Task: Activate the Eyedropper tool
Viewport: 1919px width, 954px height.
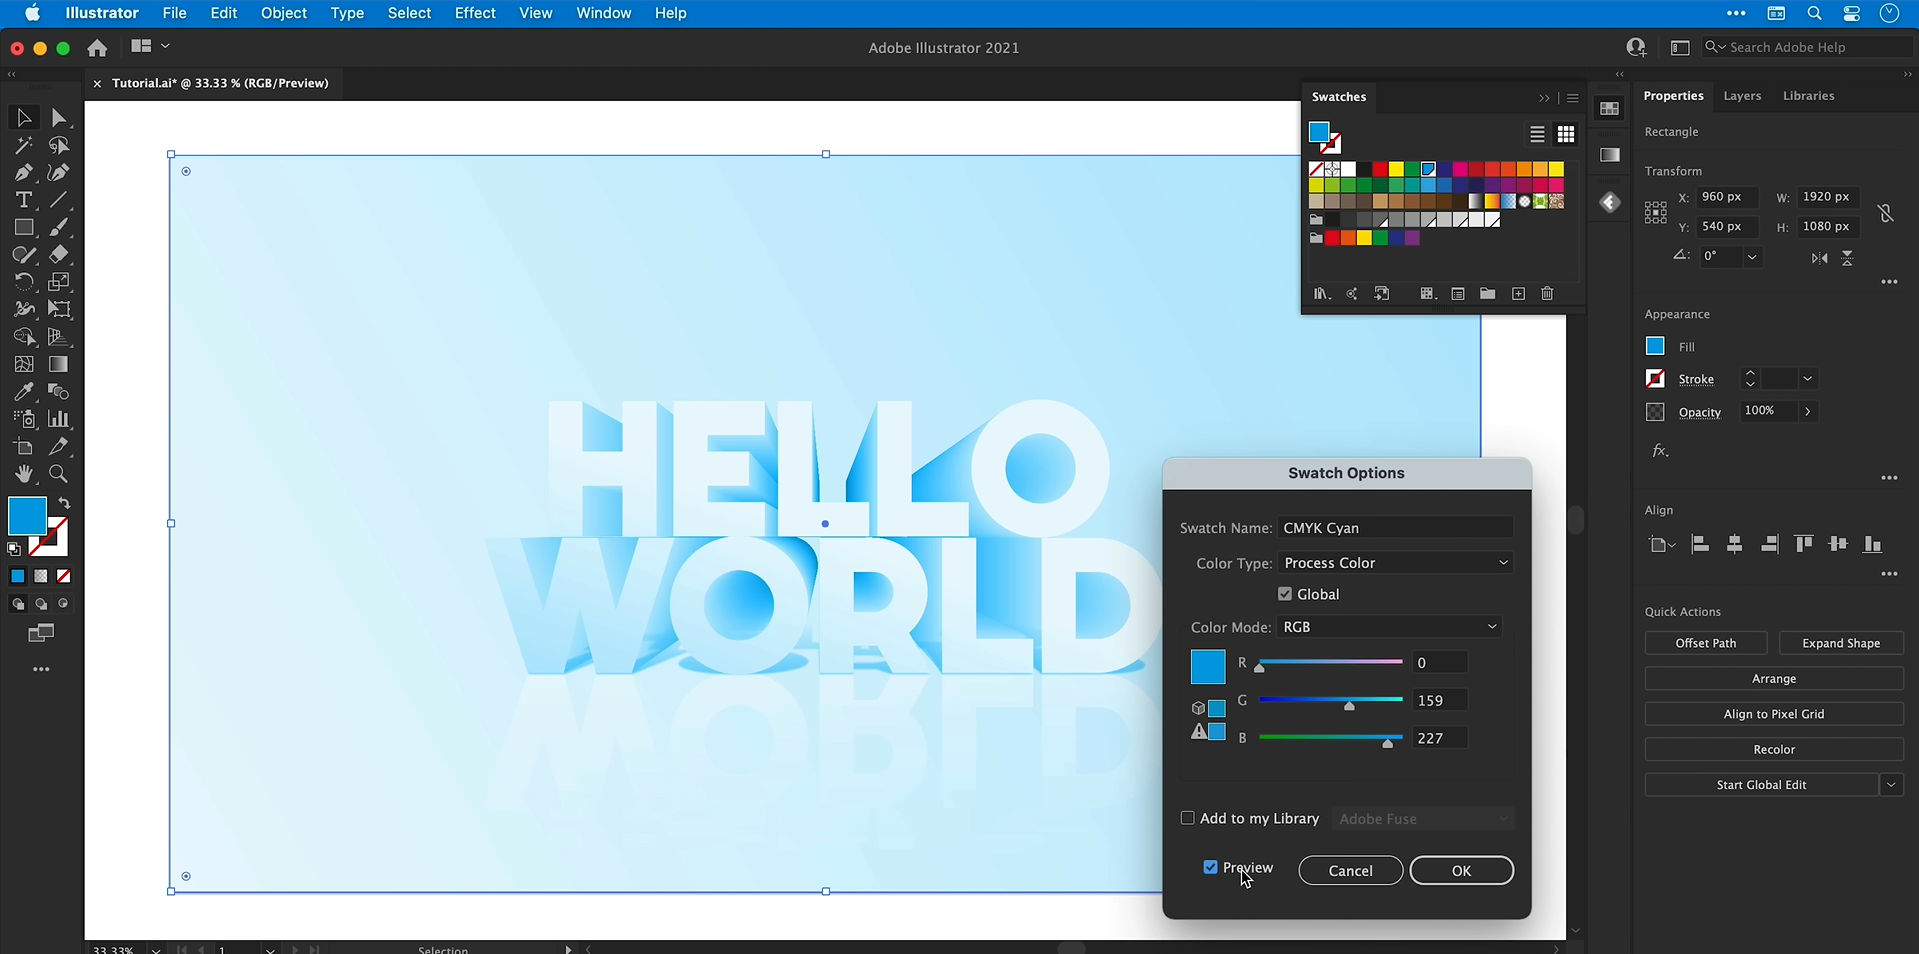Action: [x=23, y=392]
